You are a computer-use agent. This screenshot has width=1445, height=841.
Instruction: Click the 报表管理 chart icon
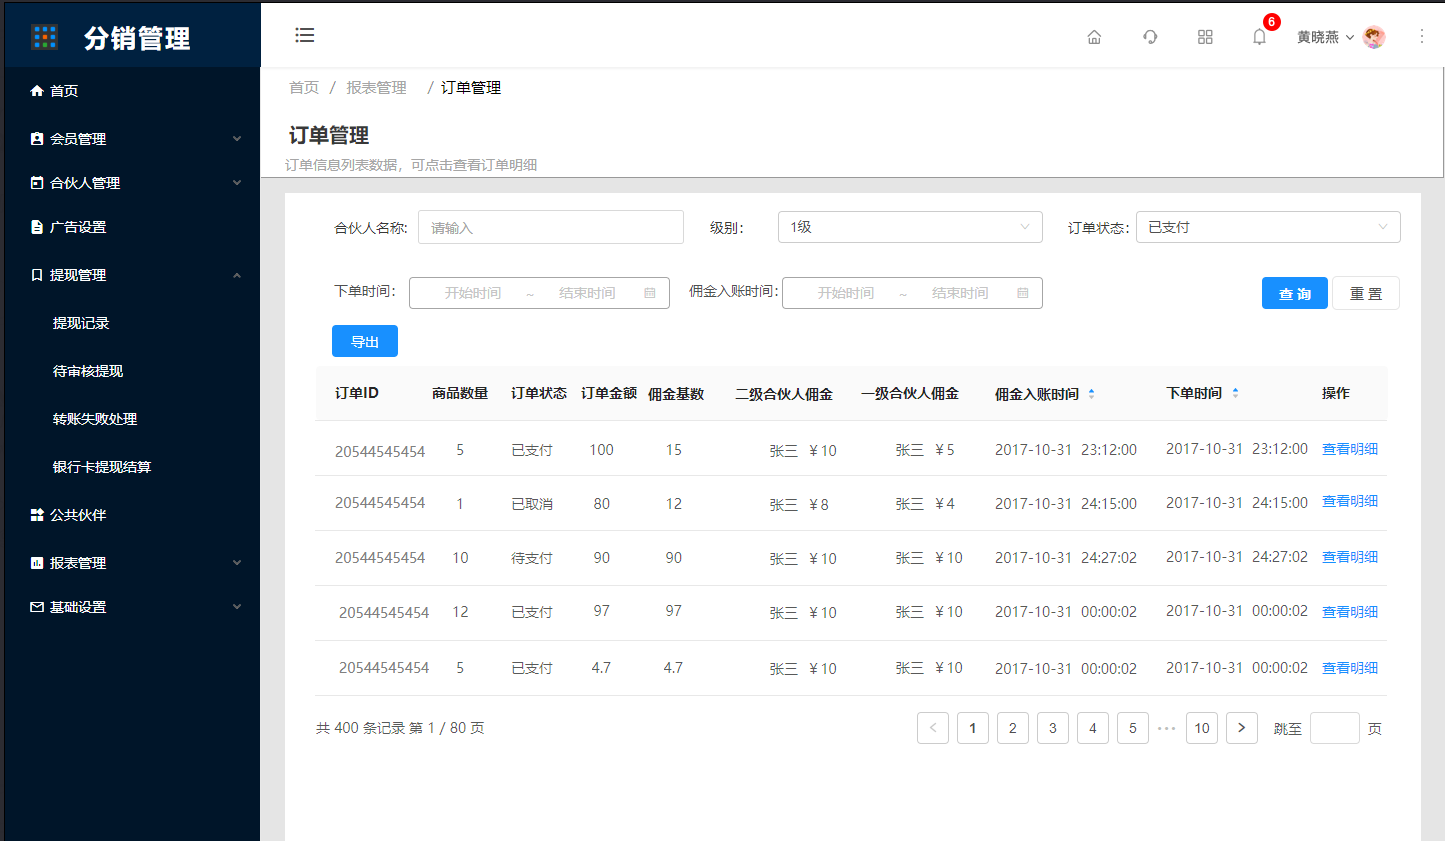coord(37,563)
